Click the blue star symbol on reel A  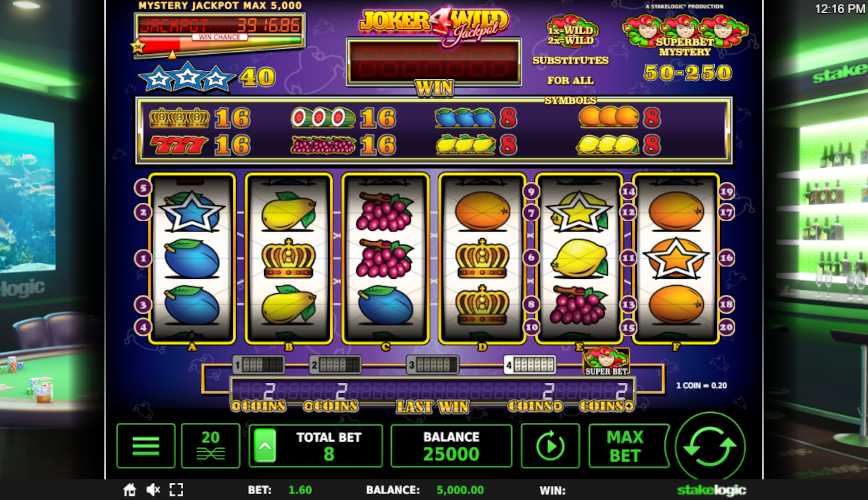tap(192, 211)
